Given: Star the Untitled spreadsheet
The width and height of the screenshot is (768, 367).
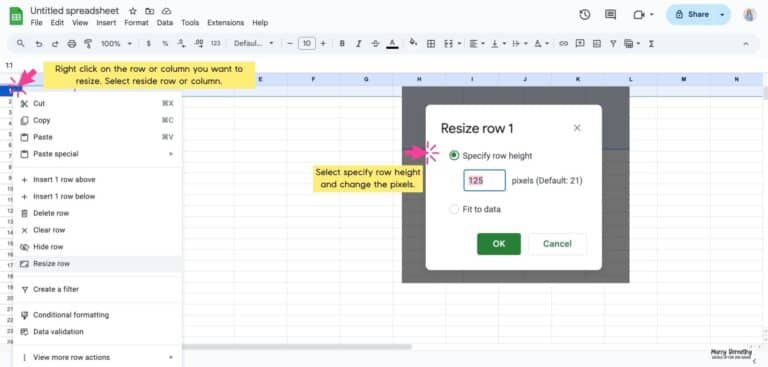Looking at the screenshot, I should pos(133,11).
